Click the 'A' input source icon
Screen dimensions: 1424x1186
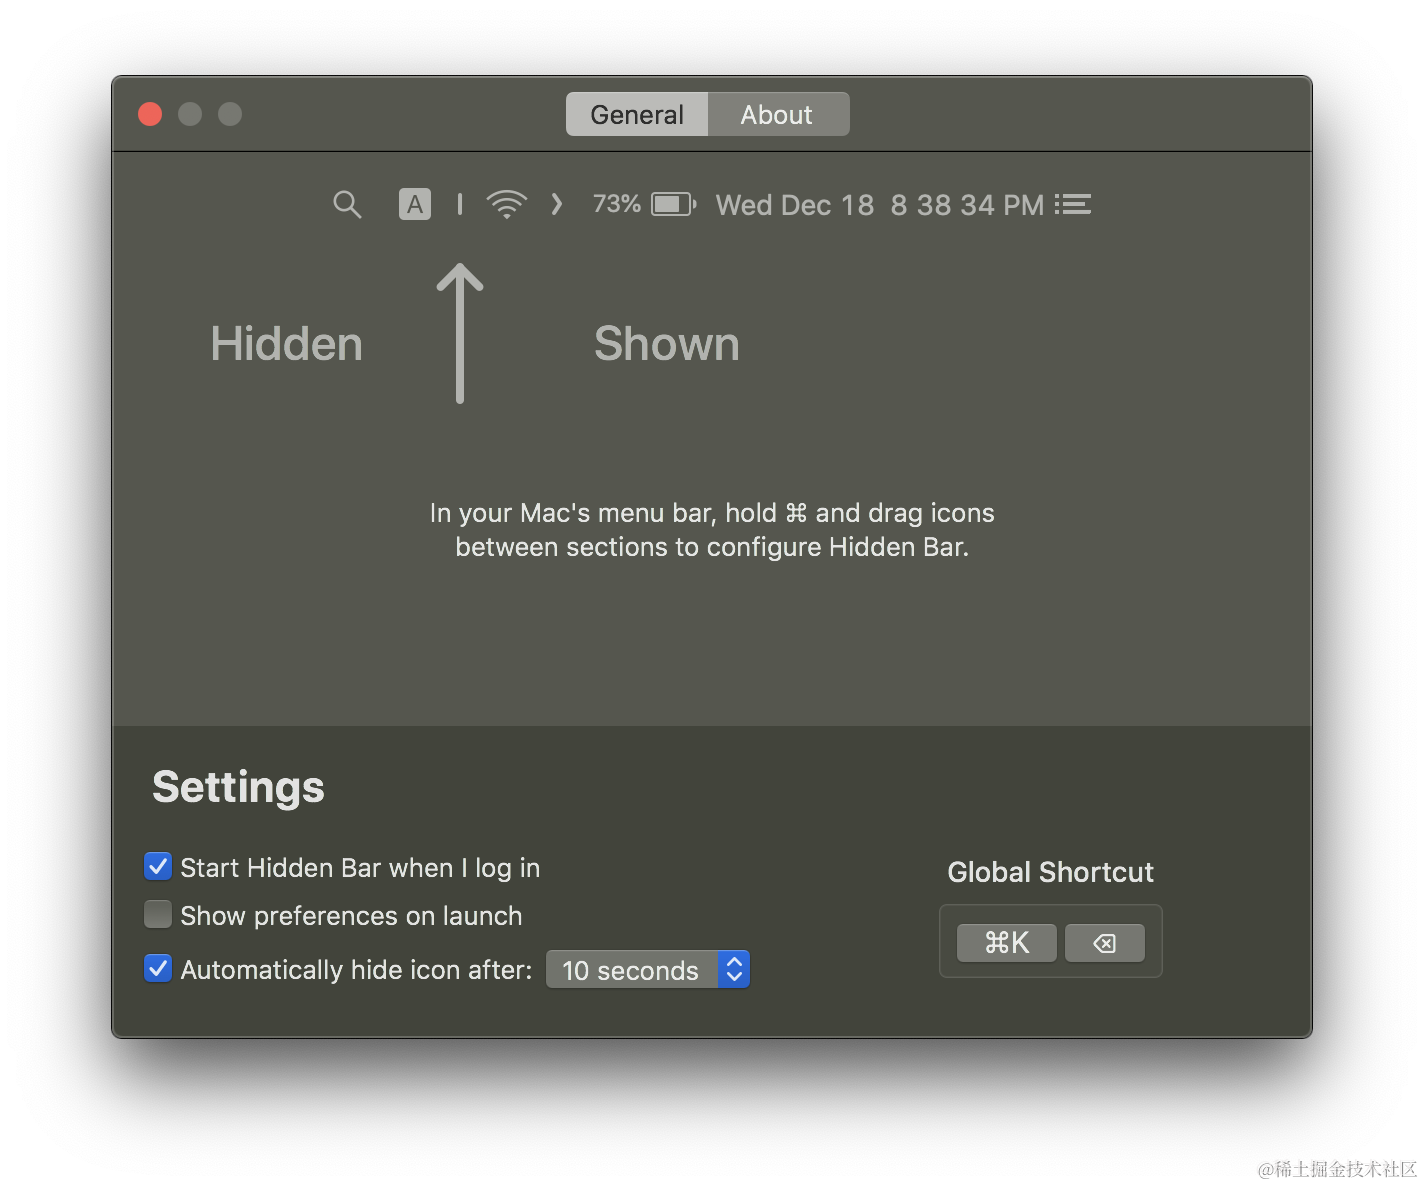point(415,204)
